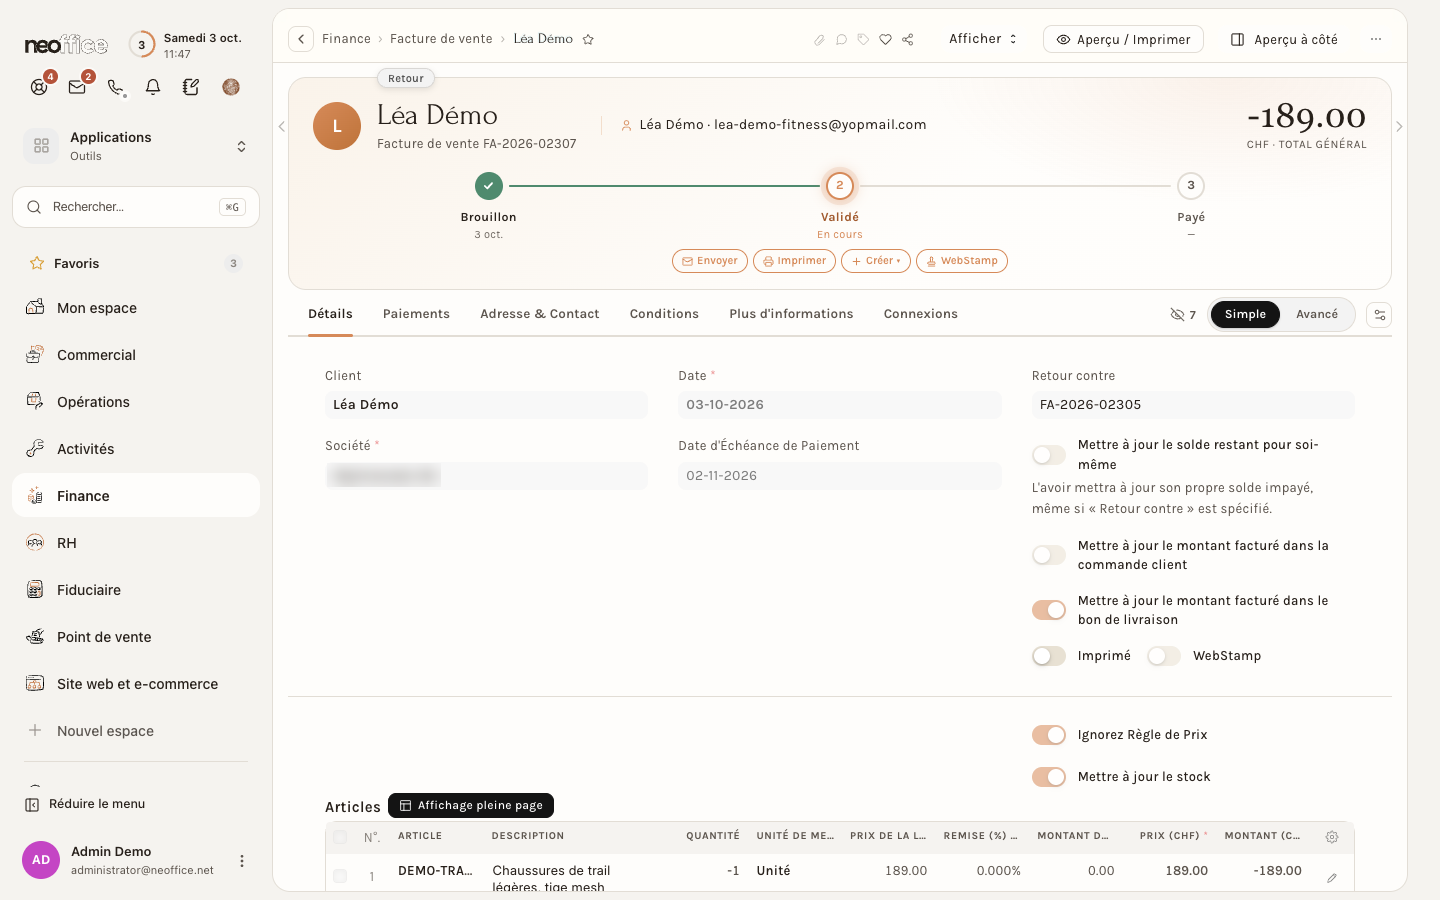Show the 7 hidden fields
The height and width of the screenshot is (900, 1440).
[x=1183, y=315]
